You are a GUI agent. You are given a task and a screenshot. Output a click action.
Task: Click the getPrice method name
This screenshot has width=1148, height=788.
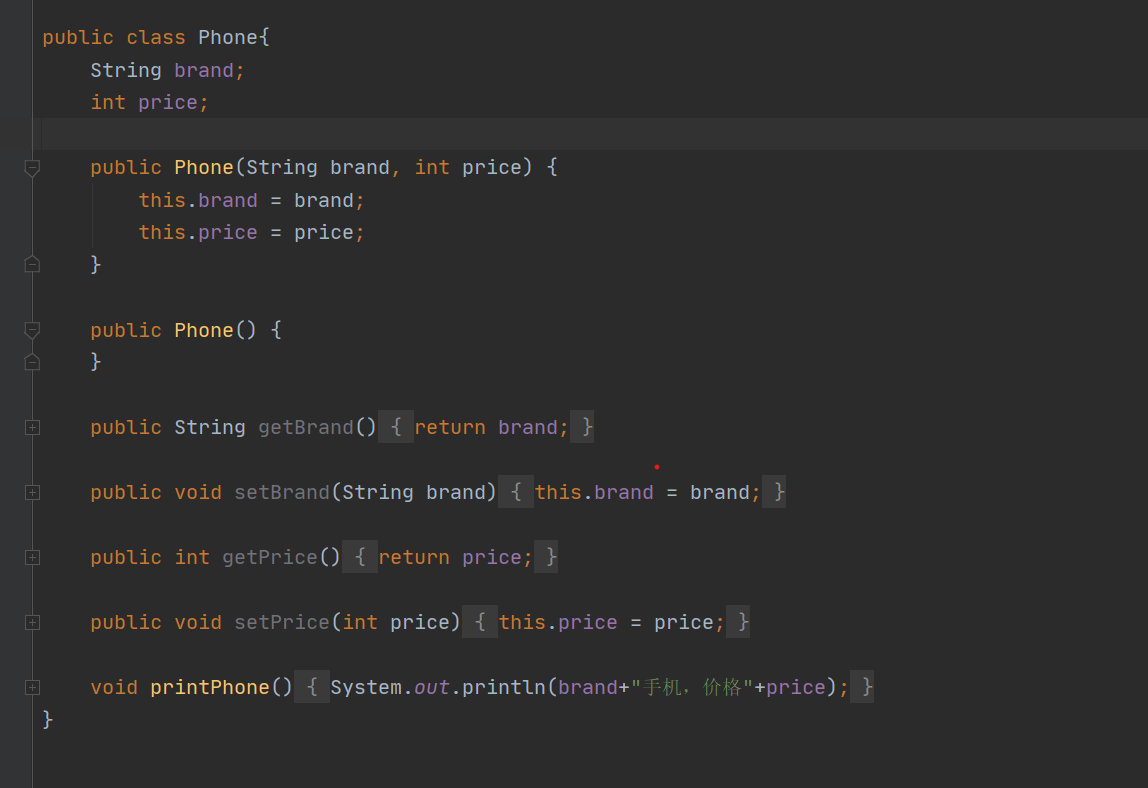(x=270, y=557)
